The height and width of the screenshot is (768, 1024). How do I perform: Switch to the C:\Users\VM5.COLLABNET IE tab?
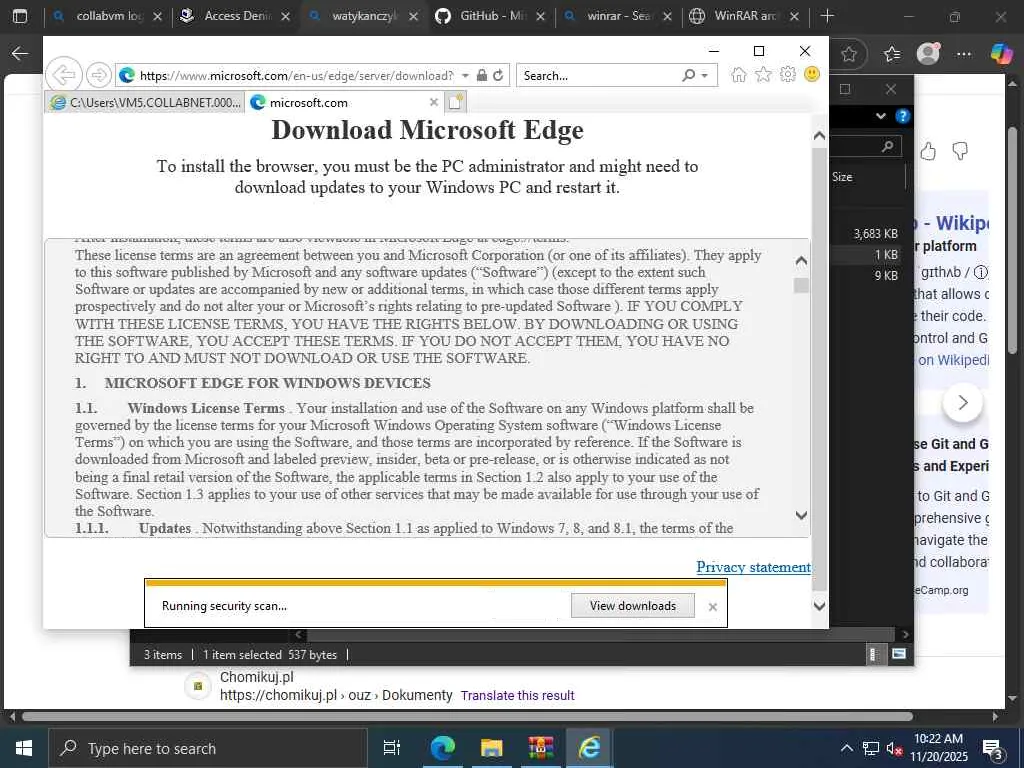tap(146, 103)
